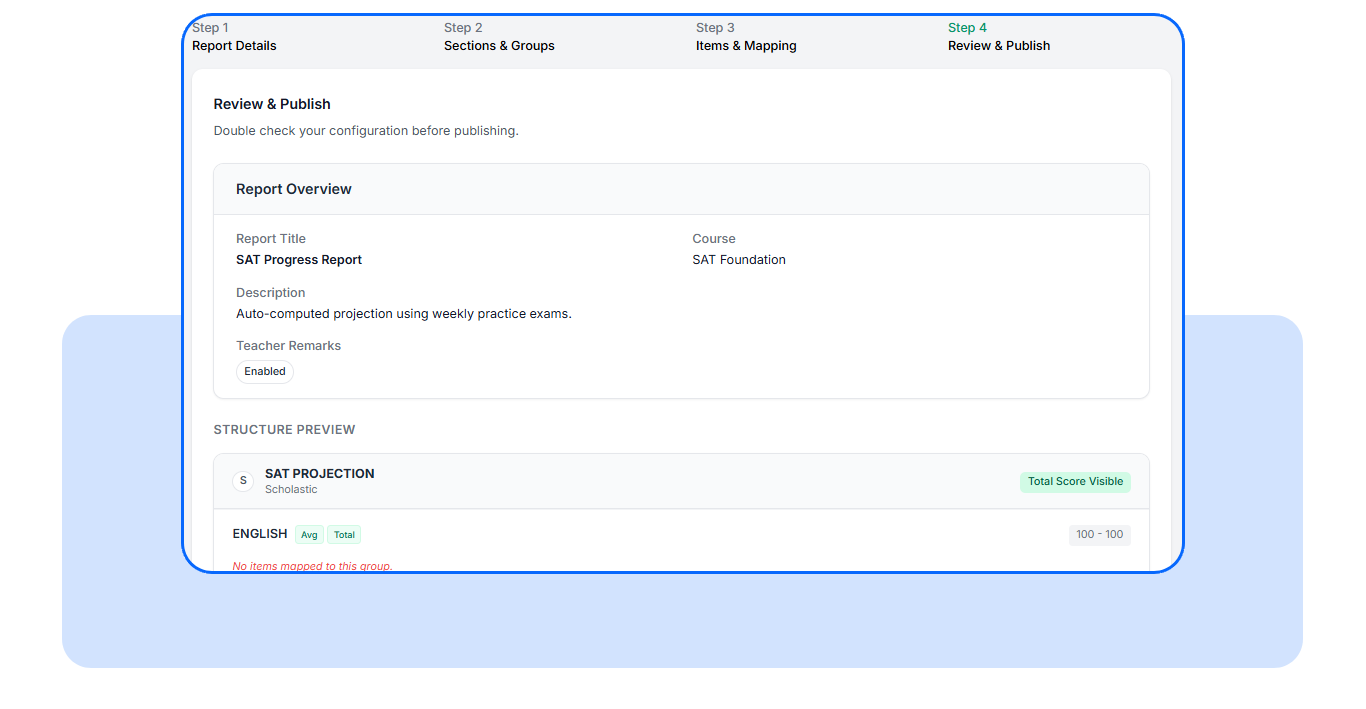
Task: Switch to Step 3 Items & Mapping
Action: (x=746, y=37)
